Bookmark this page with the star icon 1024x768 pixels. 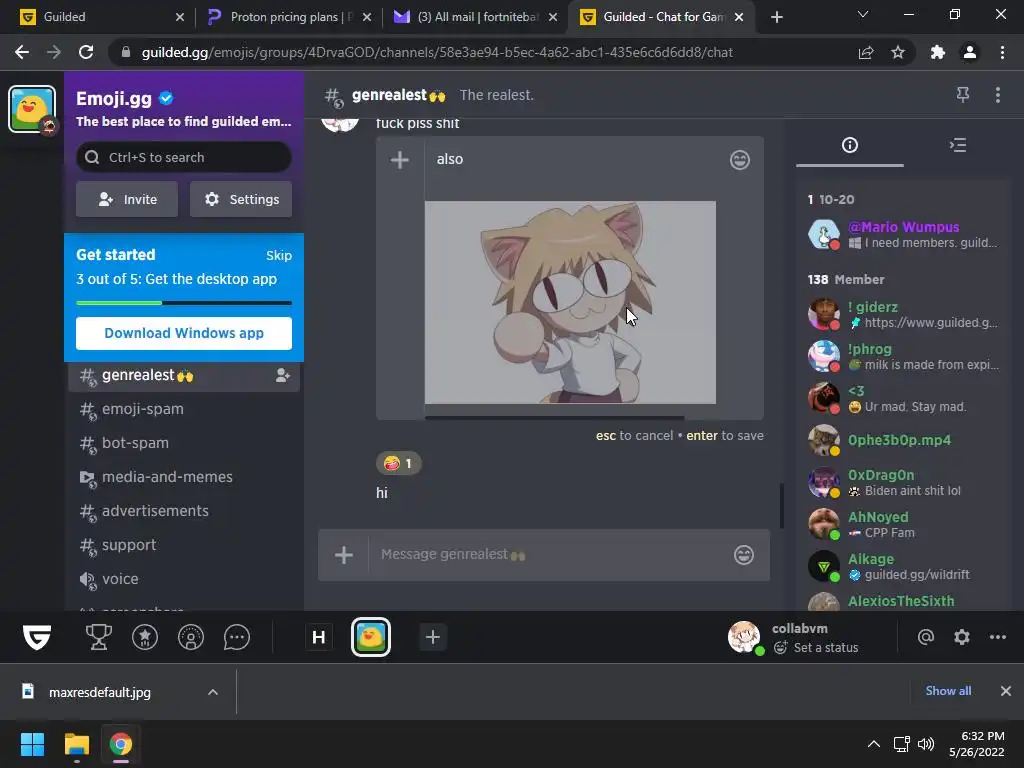(x=898, y=52)
